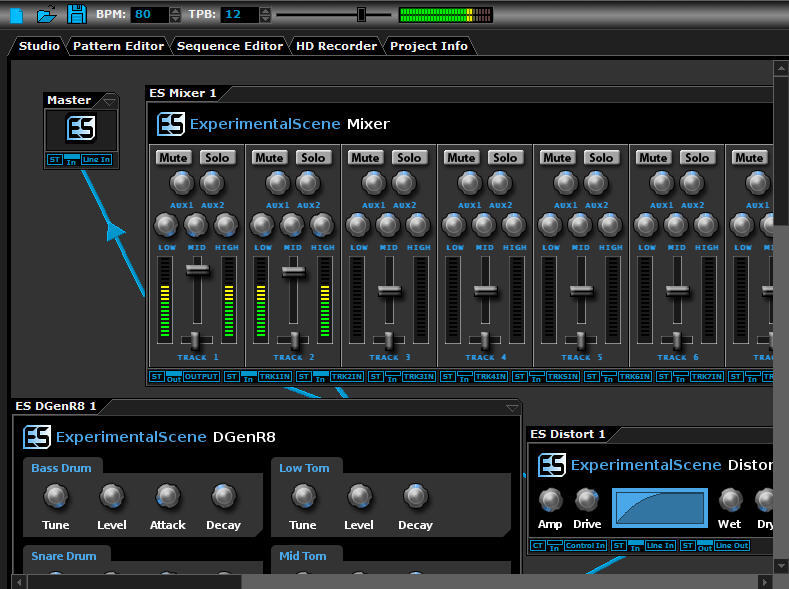Screen dimensions: 789x589
Task: Select the Mid Tom section label
Action: [x=303, y=556]
